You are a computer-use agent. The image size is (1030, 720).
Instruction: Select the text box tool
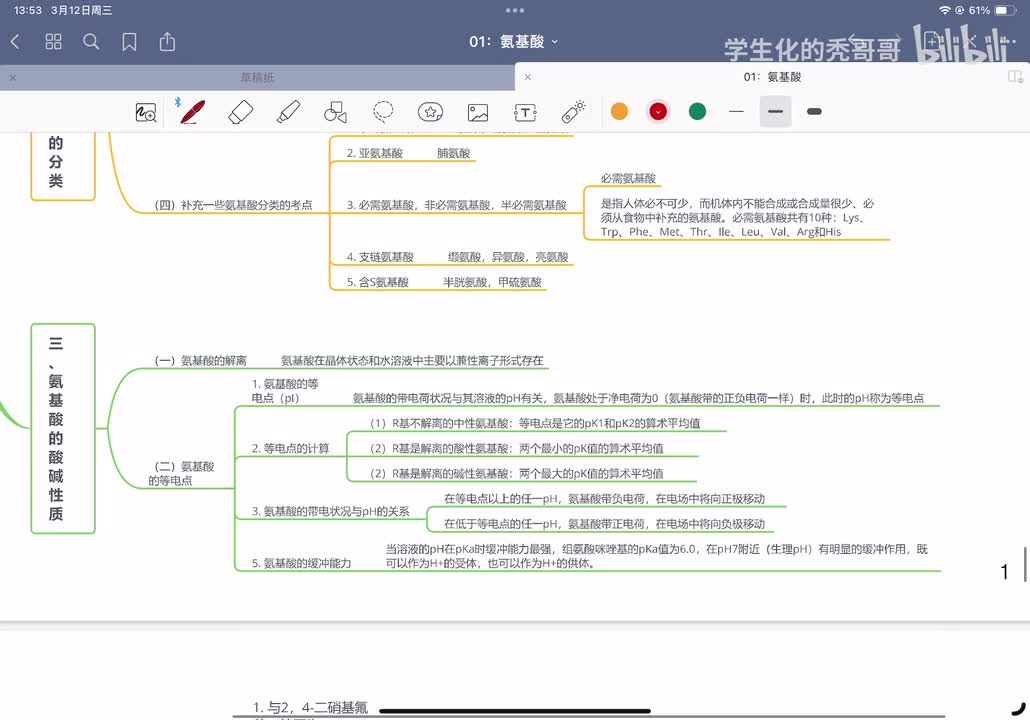(x=525, y=112)
